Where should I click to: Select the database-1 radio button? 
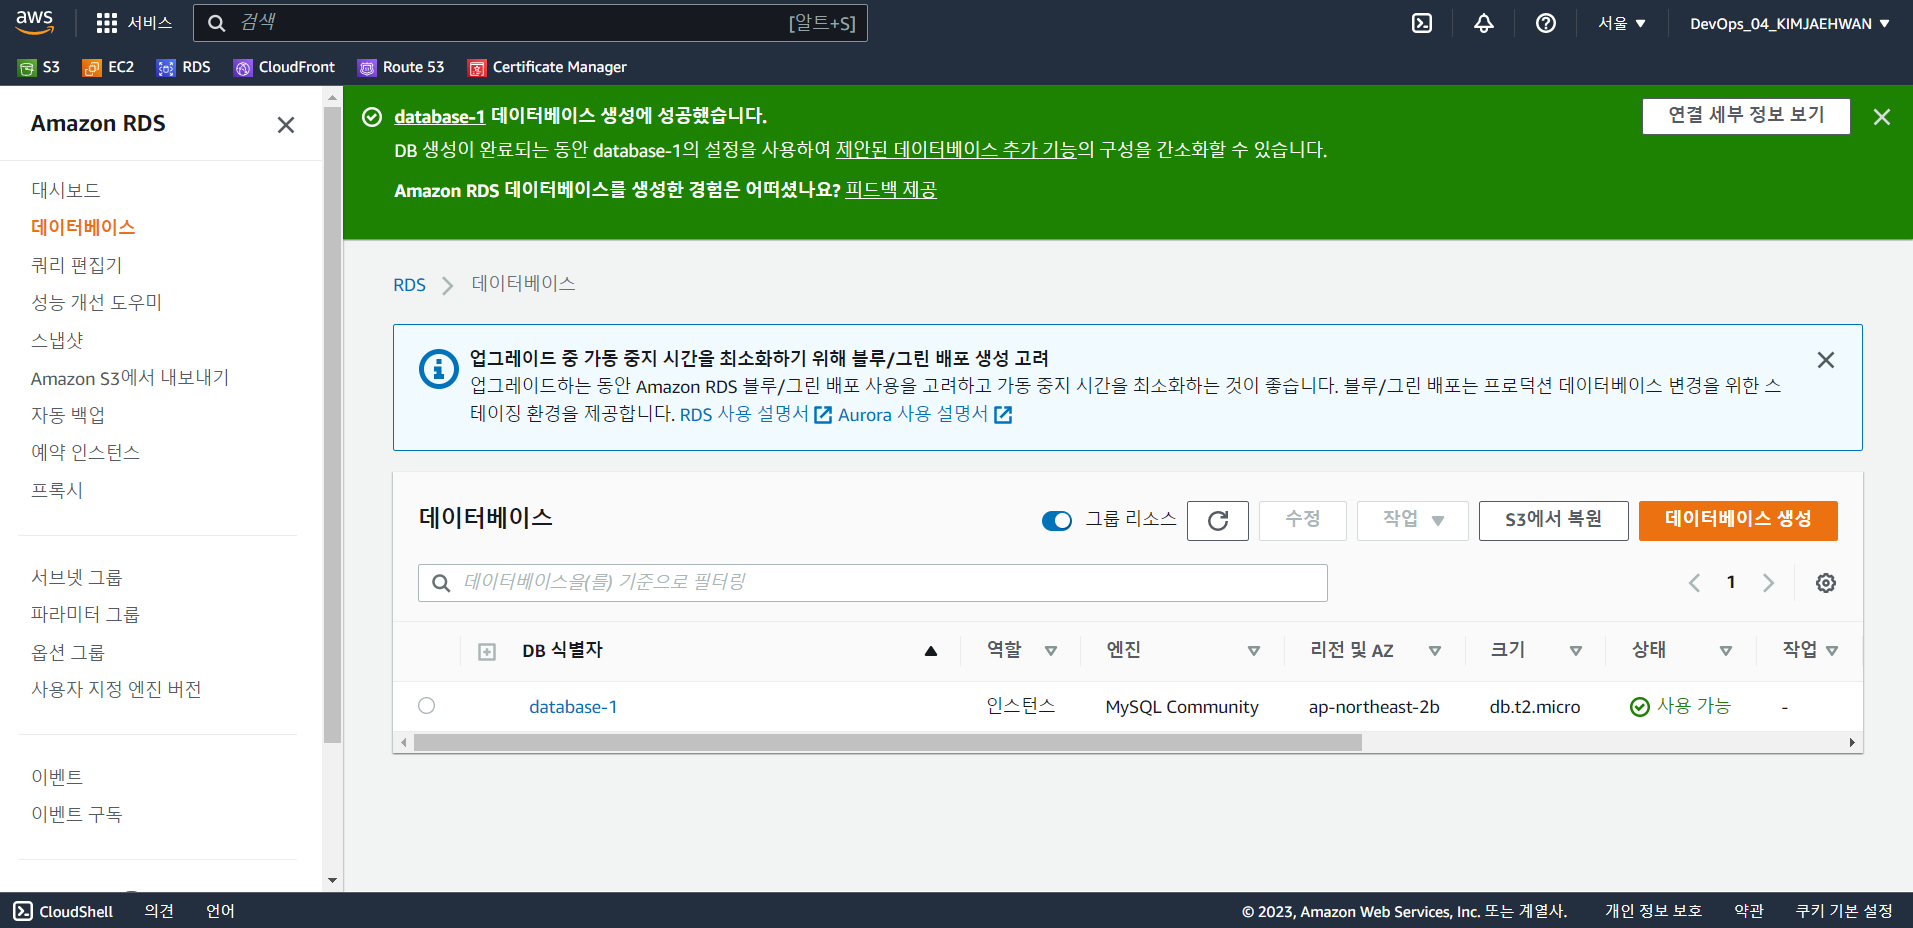[427, 706]
